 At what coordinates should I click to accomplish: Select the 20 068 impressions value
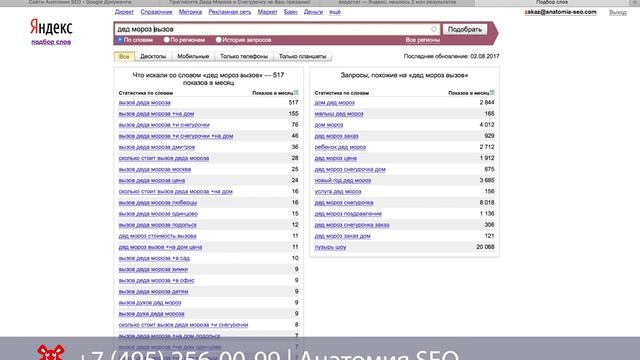tap(485, 247)
